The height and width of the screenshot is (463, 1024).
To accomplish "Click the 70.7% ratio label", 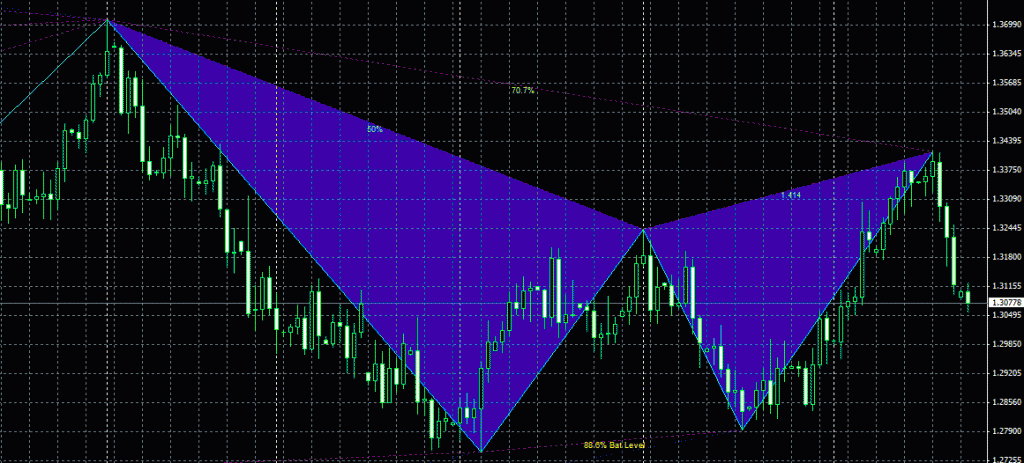I will tap(522, 91).
